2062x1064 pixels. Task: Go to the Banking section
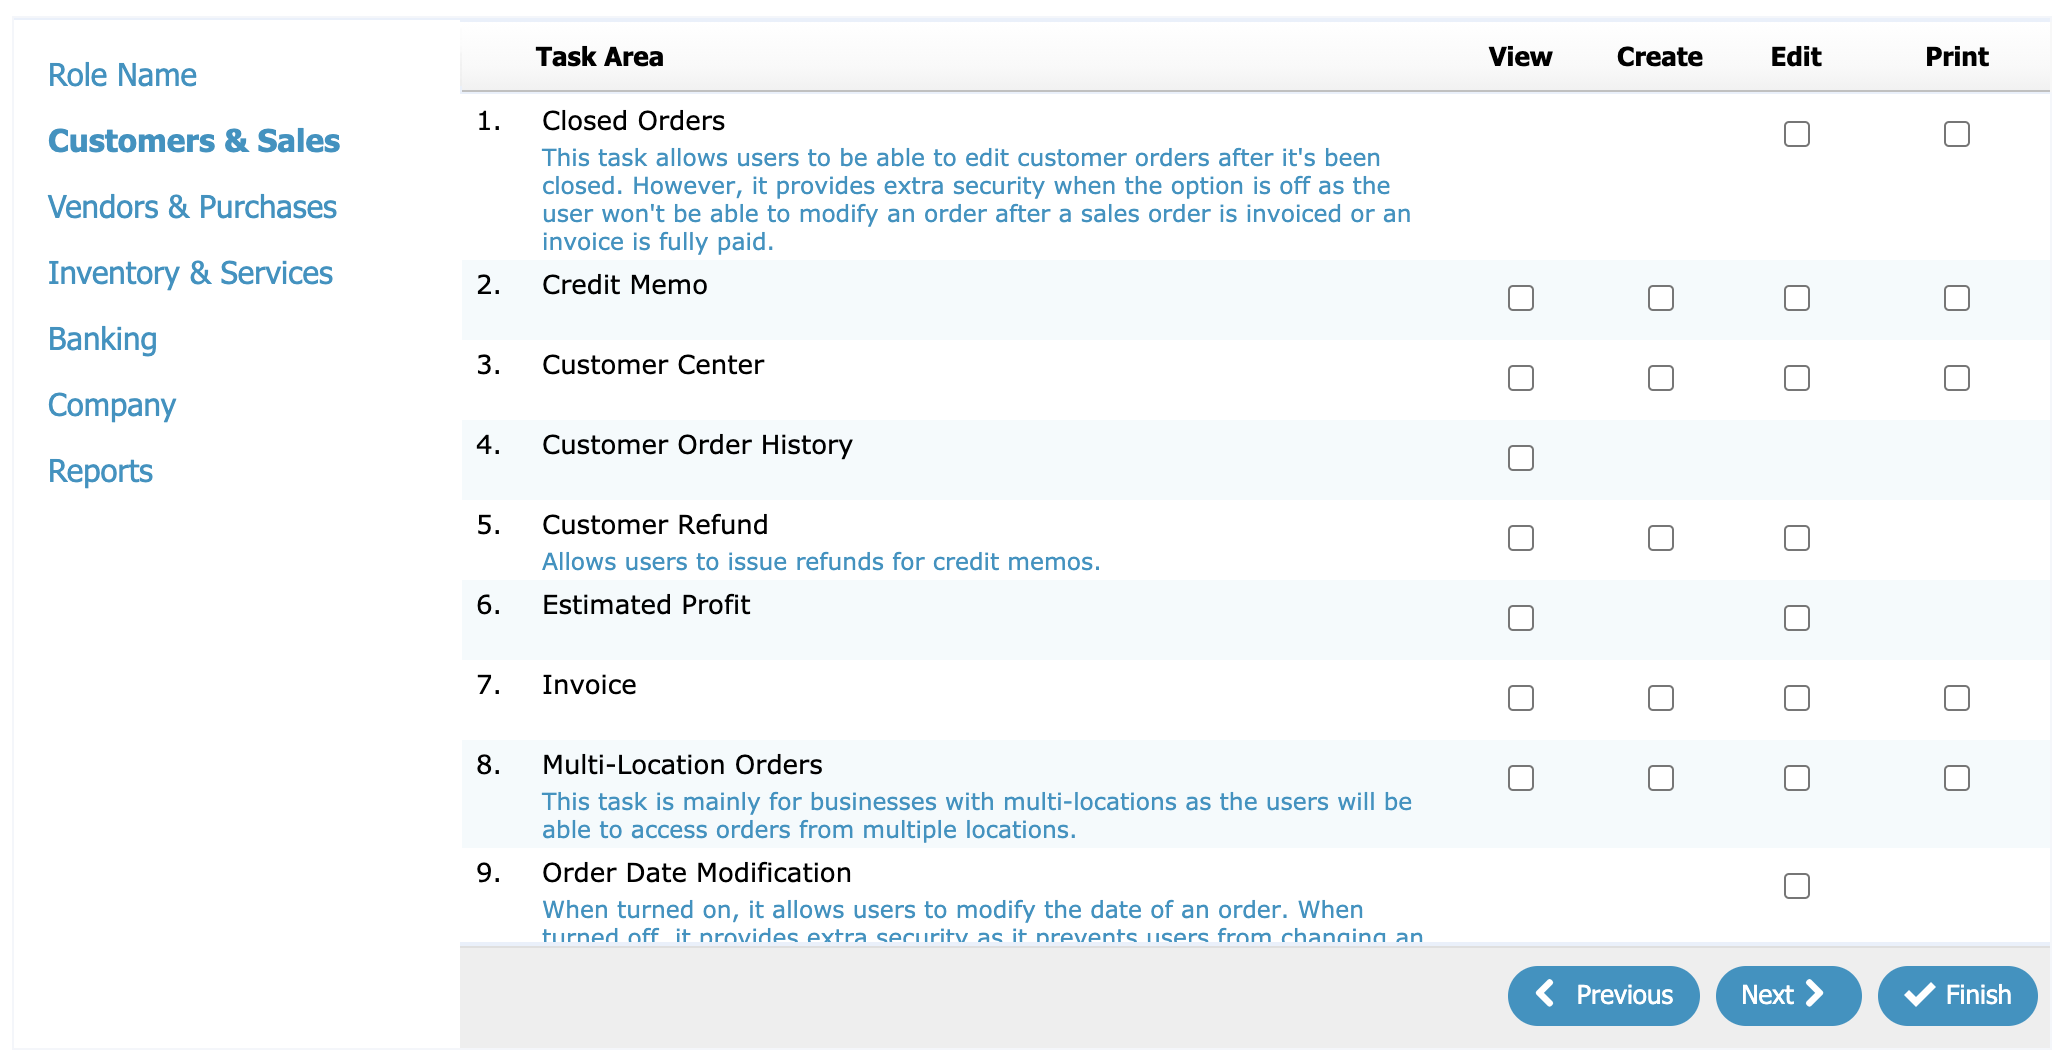(x=102, y=339)
